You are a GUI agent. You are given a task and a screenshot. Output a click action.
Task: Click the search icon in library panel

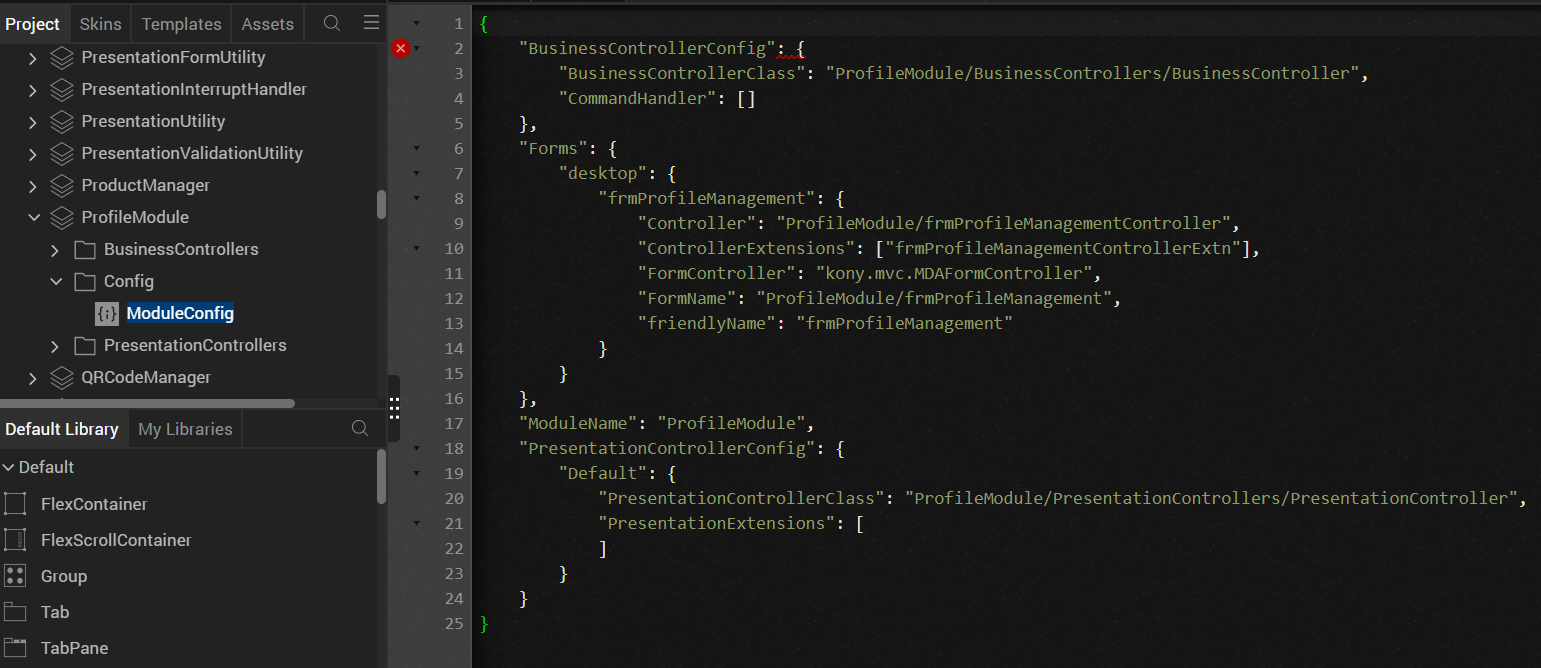360,429
